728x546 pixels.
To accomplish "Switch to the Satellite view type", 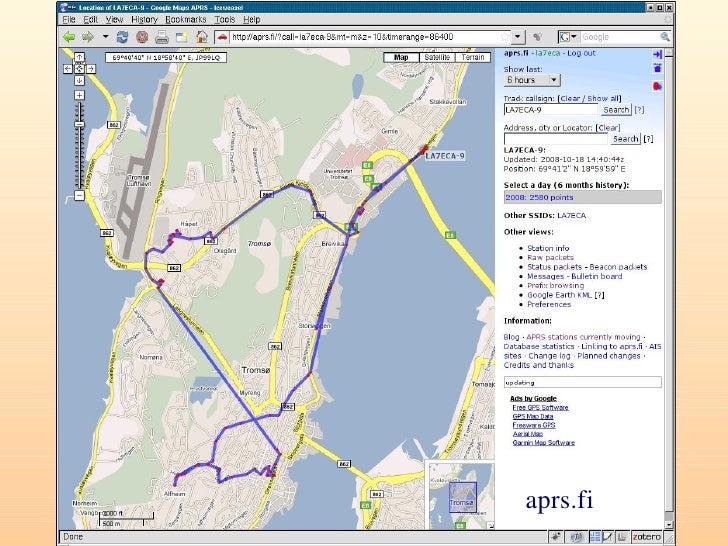I will point(437,57).
